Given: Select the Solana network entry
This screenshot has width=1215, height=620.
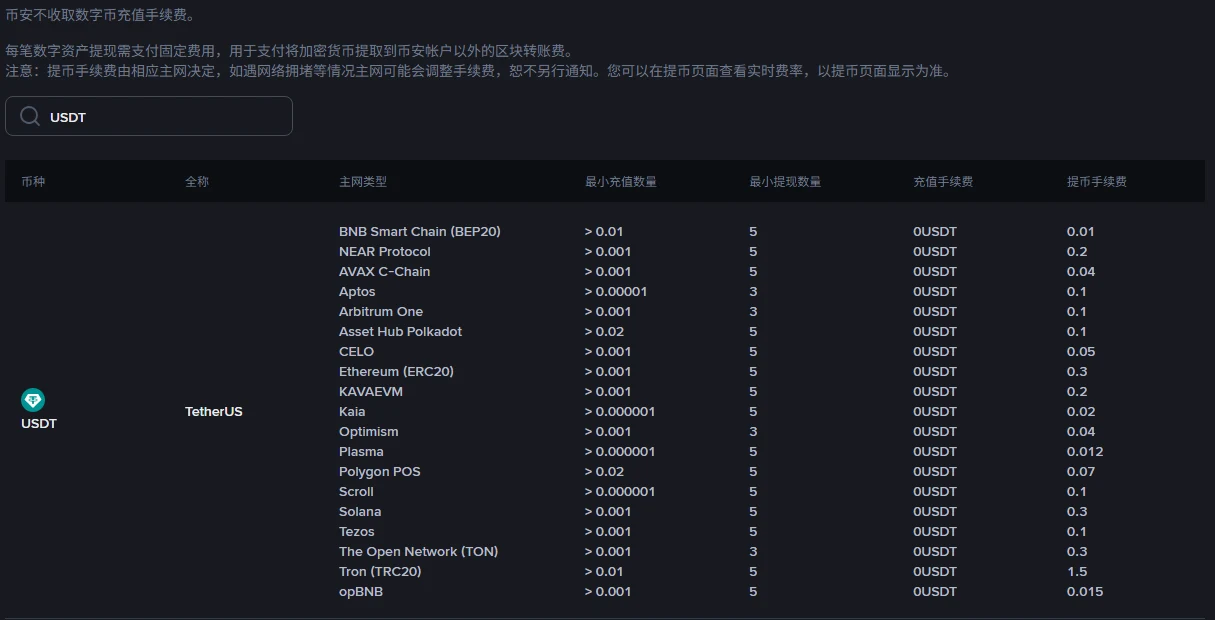Looking at the screenshot, I should pos(360,512).
